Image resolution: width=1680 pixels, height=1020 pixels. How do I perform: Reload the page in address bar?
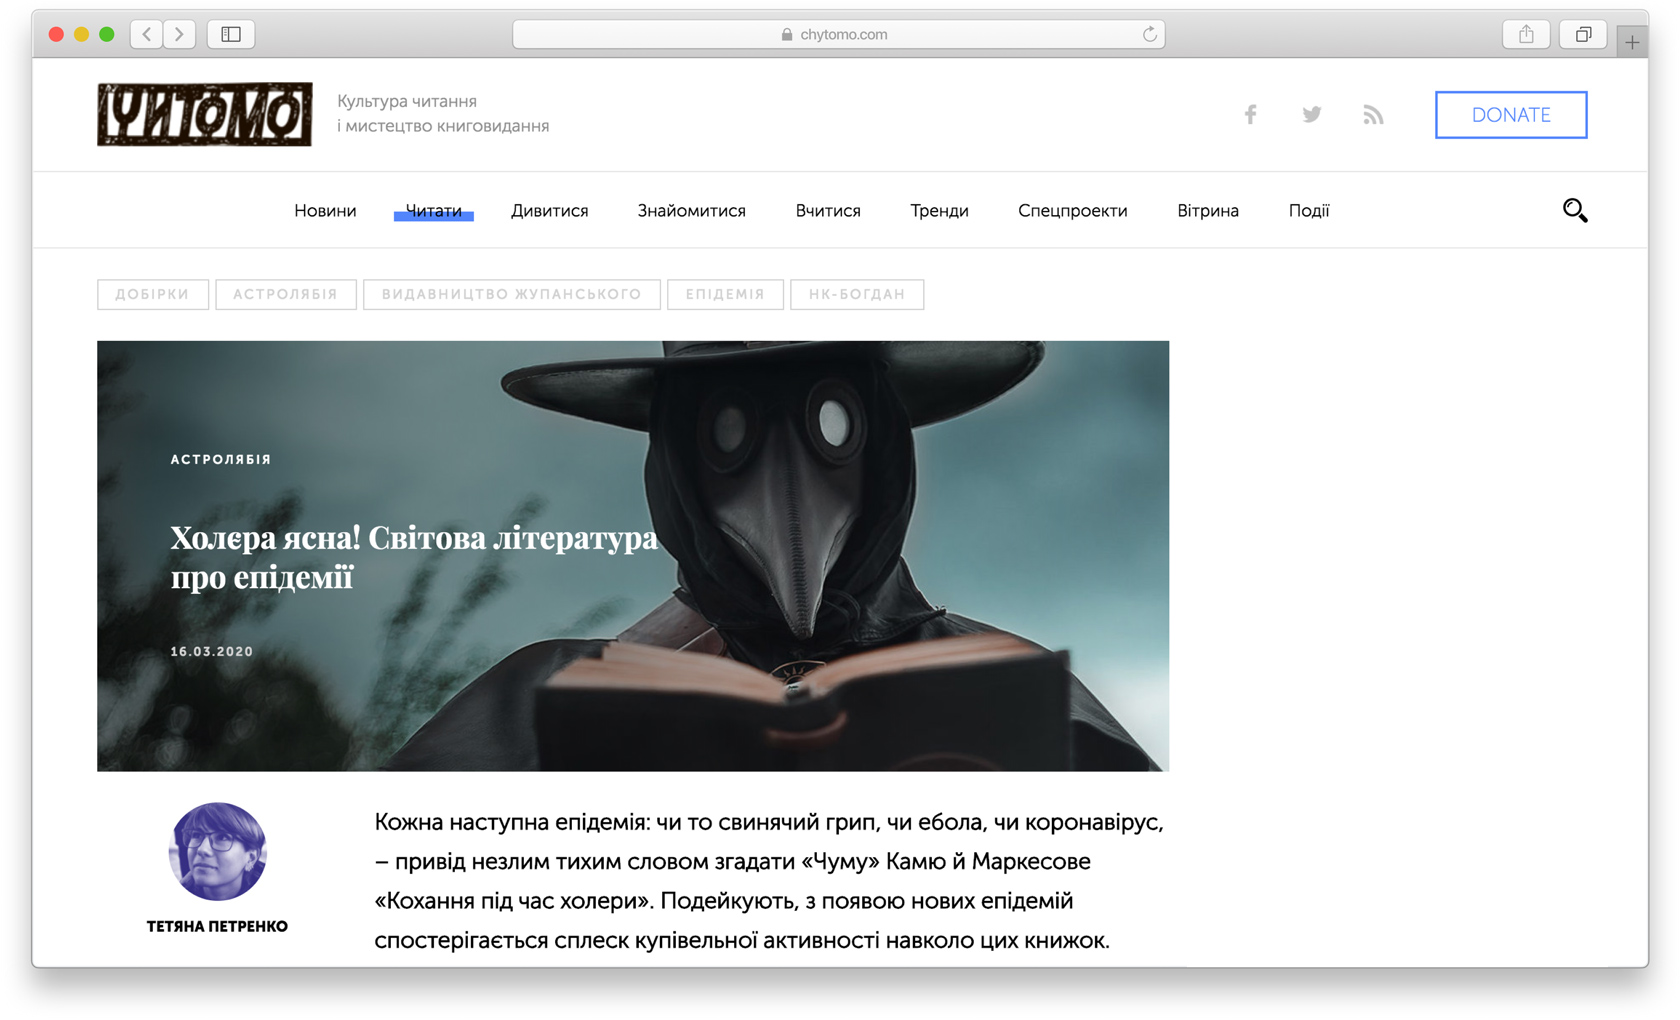click(1149, 34)
